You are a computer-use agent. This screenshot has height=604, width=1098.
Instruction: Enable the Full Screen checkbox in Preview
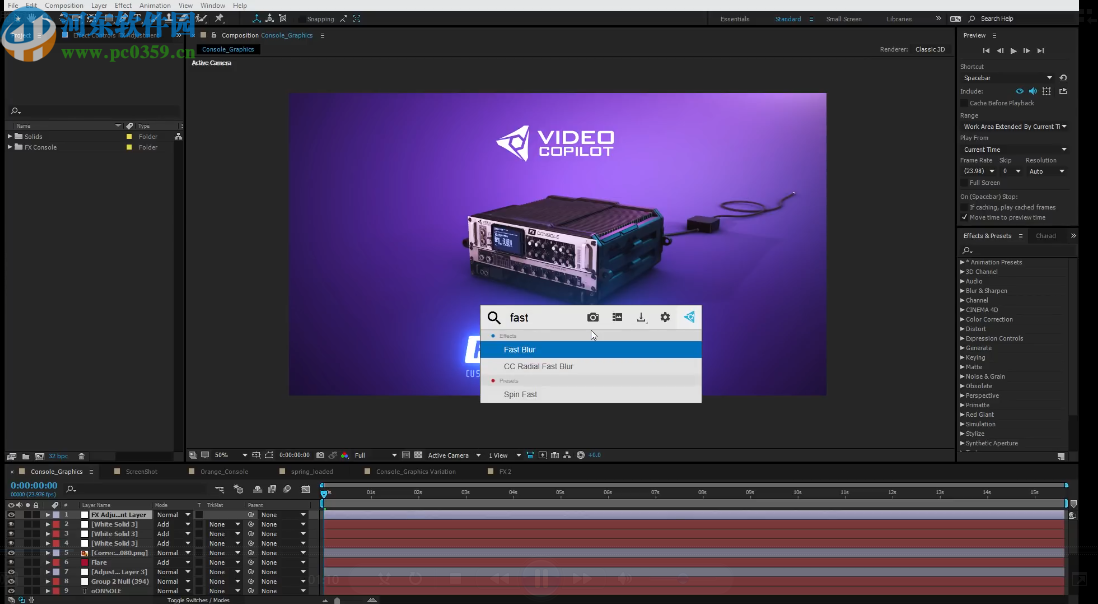[964, 183]
